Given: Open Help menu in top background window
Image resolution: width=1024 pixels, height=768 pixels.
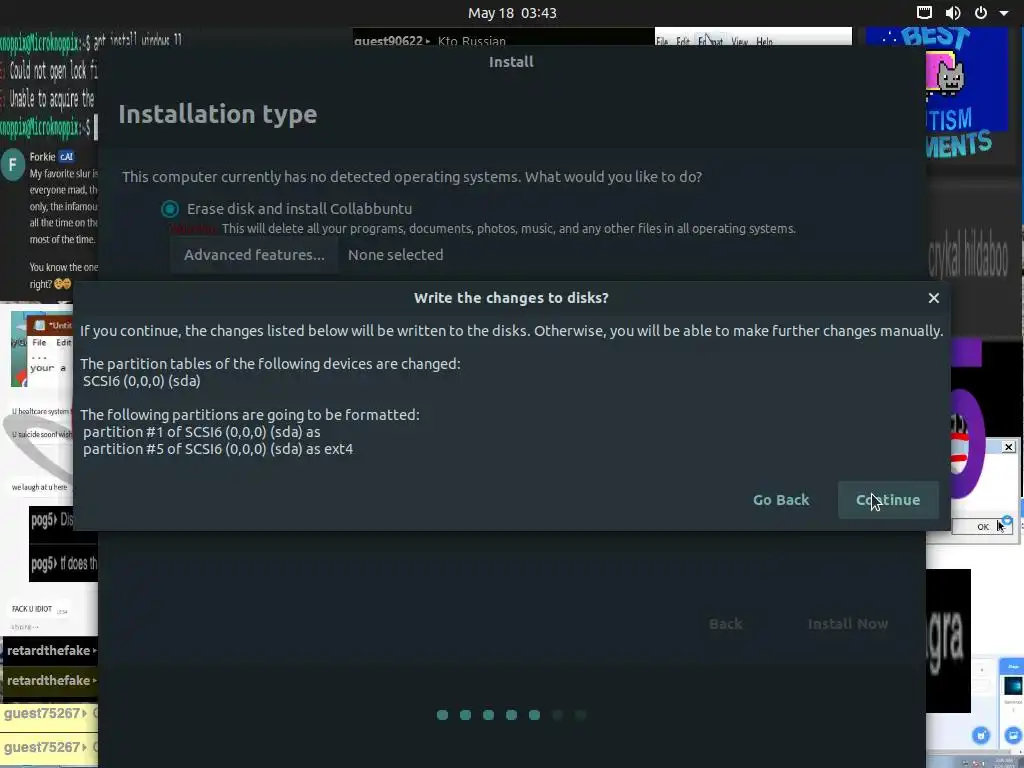Looking at the screenshot, I should [764, 42].
